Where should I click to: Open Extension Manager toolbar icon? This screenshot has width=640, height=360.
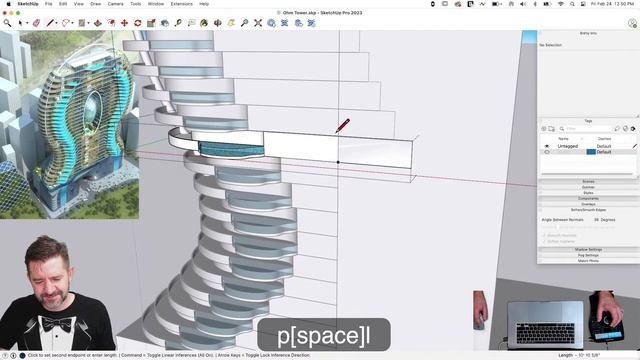[311, 23]
